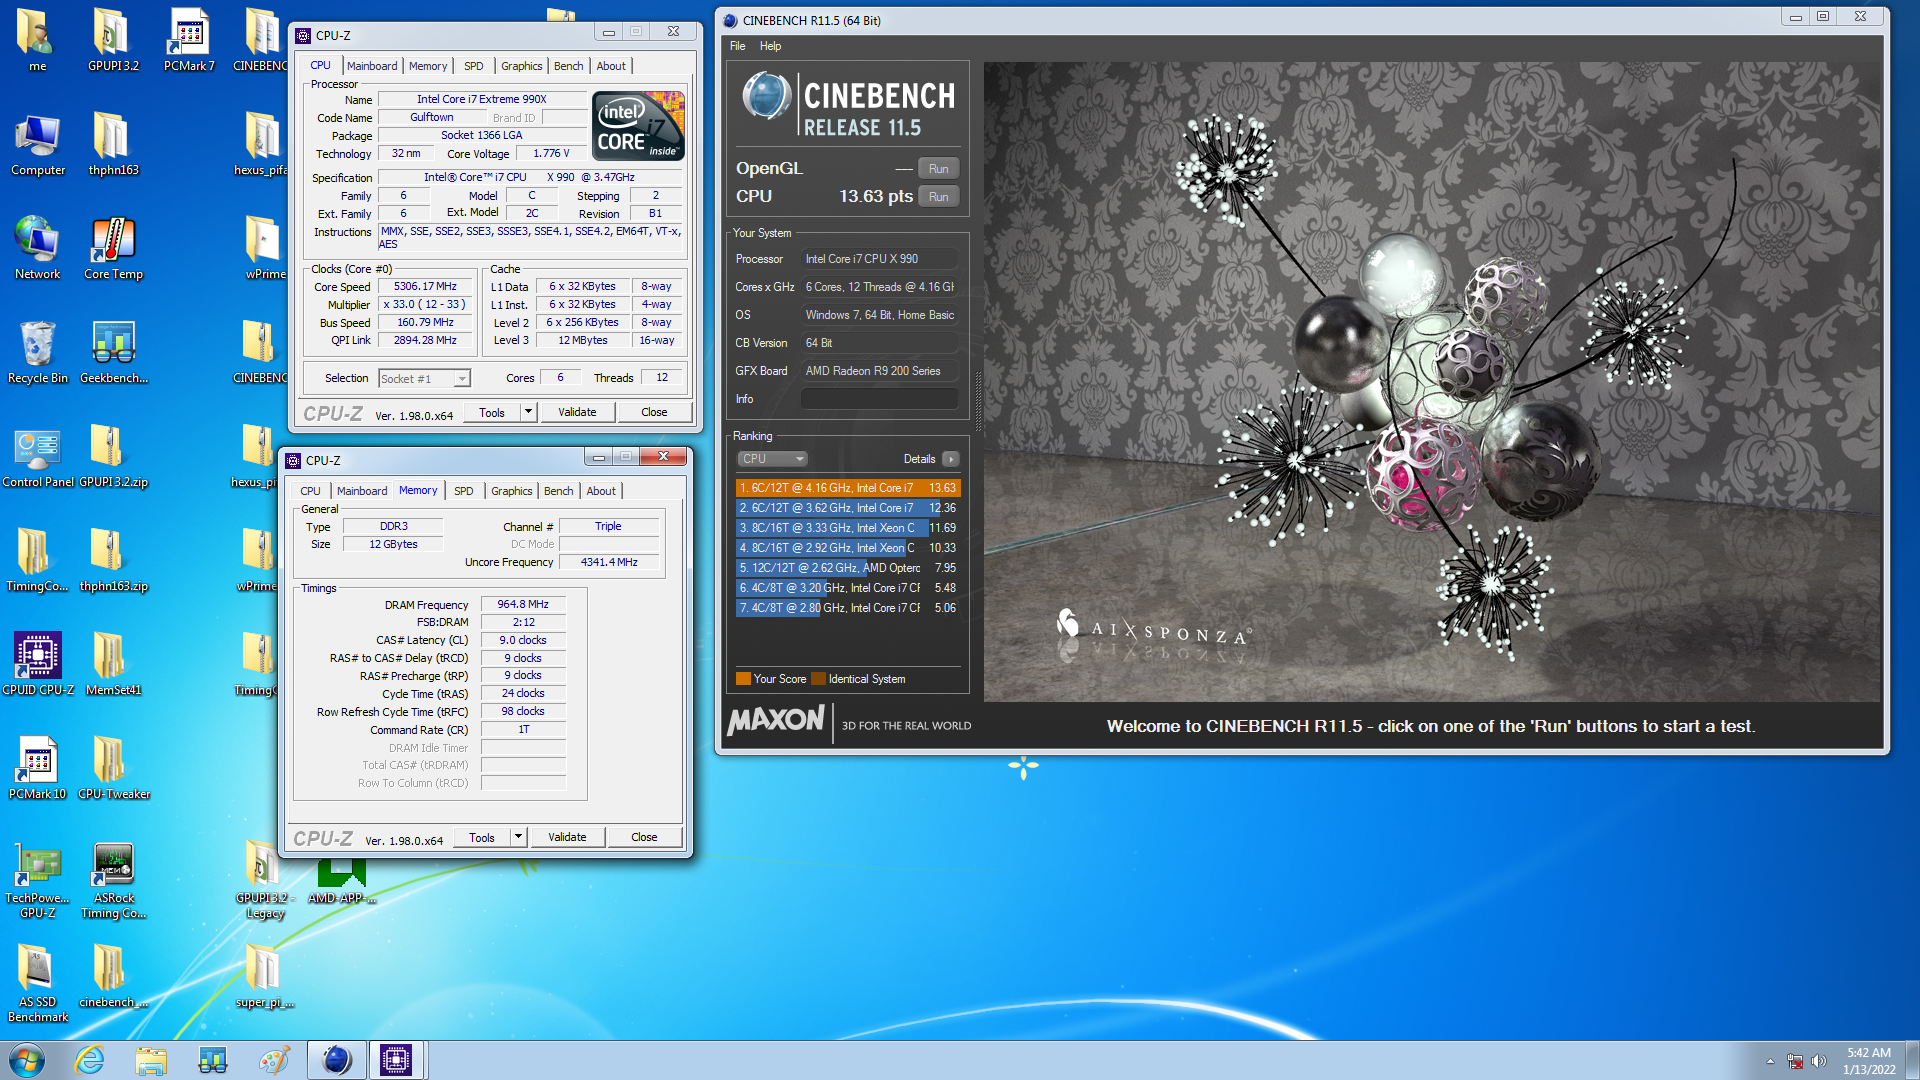Click Show Desktop strip on taskbar
Screen dimensions: 1920x1080
[x=1912, y=1060]
